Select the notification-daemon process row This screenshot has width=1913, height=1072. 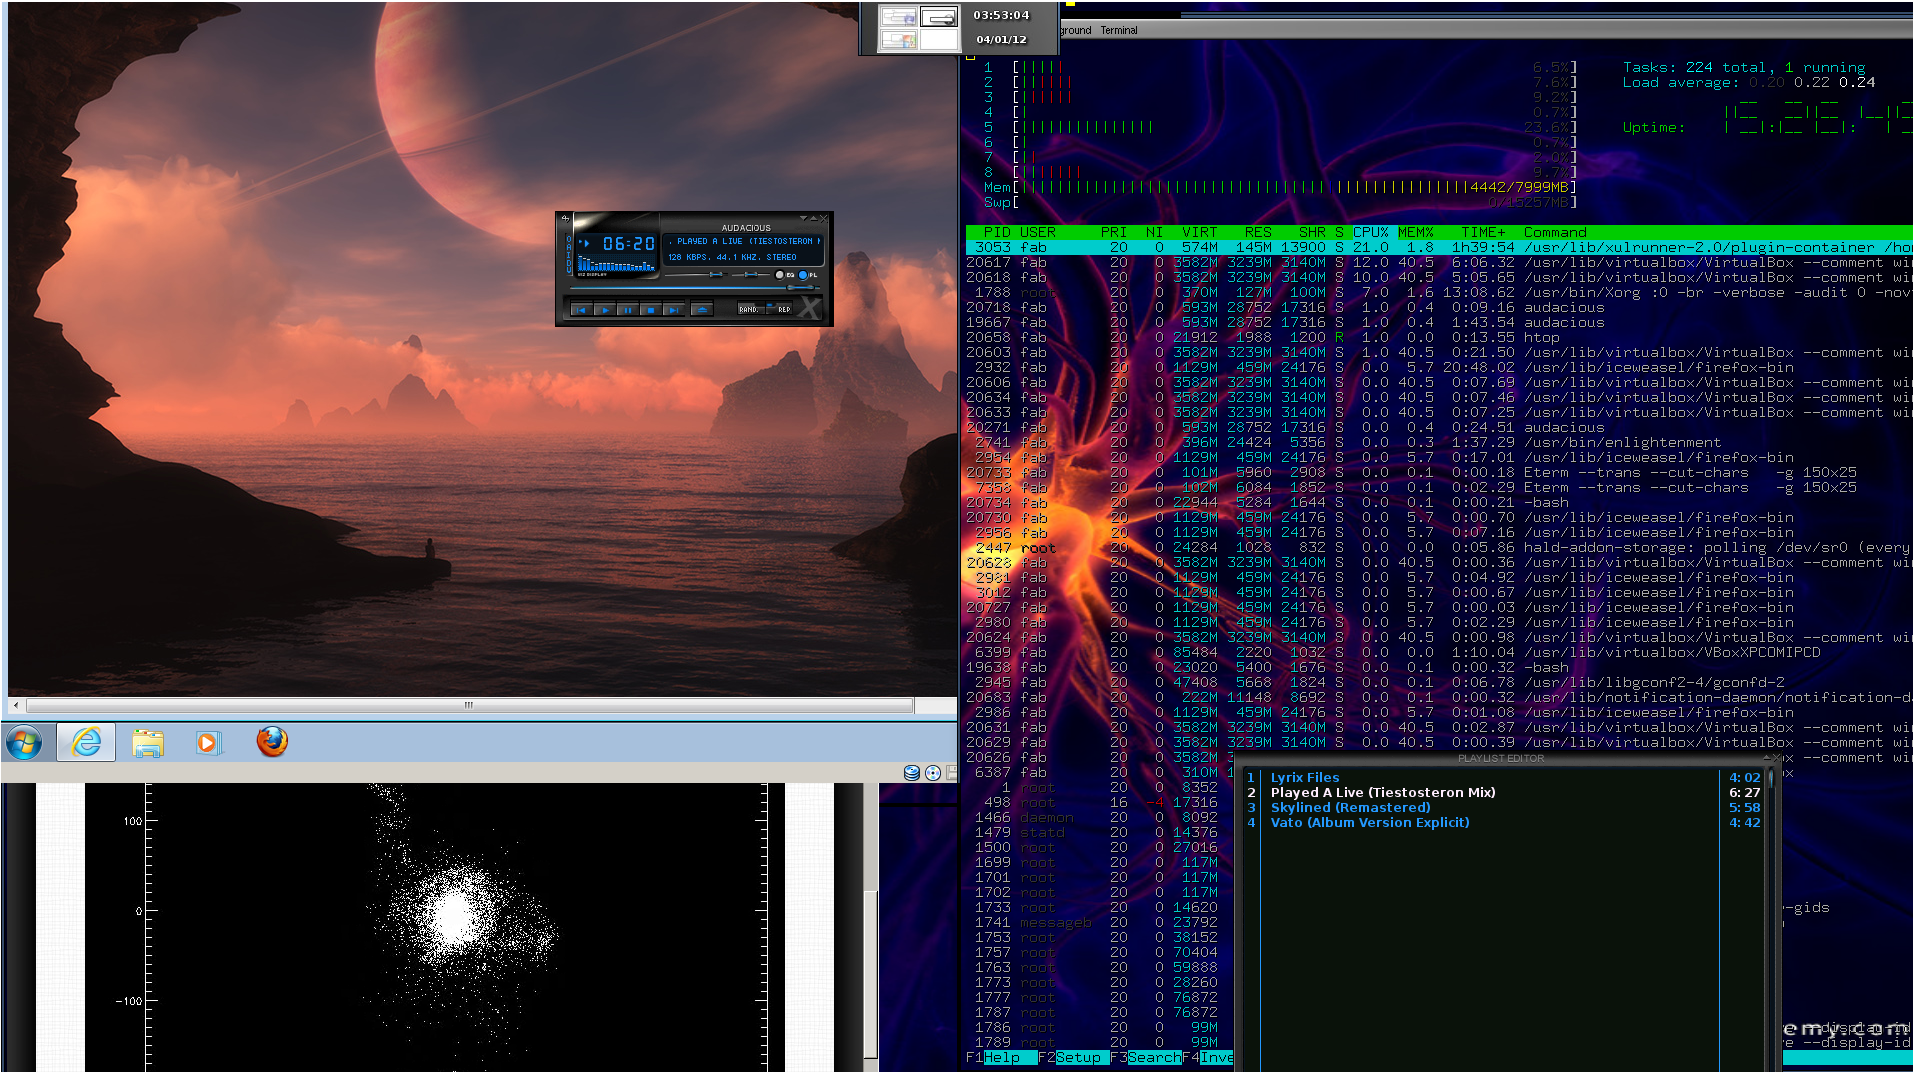(1438, 697)
